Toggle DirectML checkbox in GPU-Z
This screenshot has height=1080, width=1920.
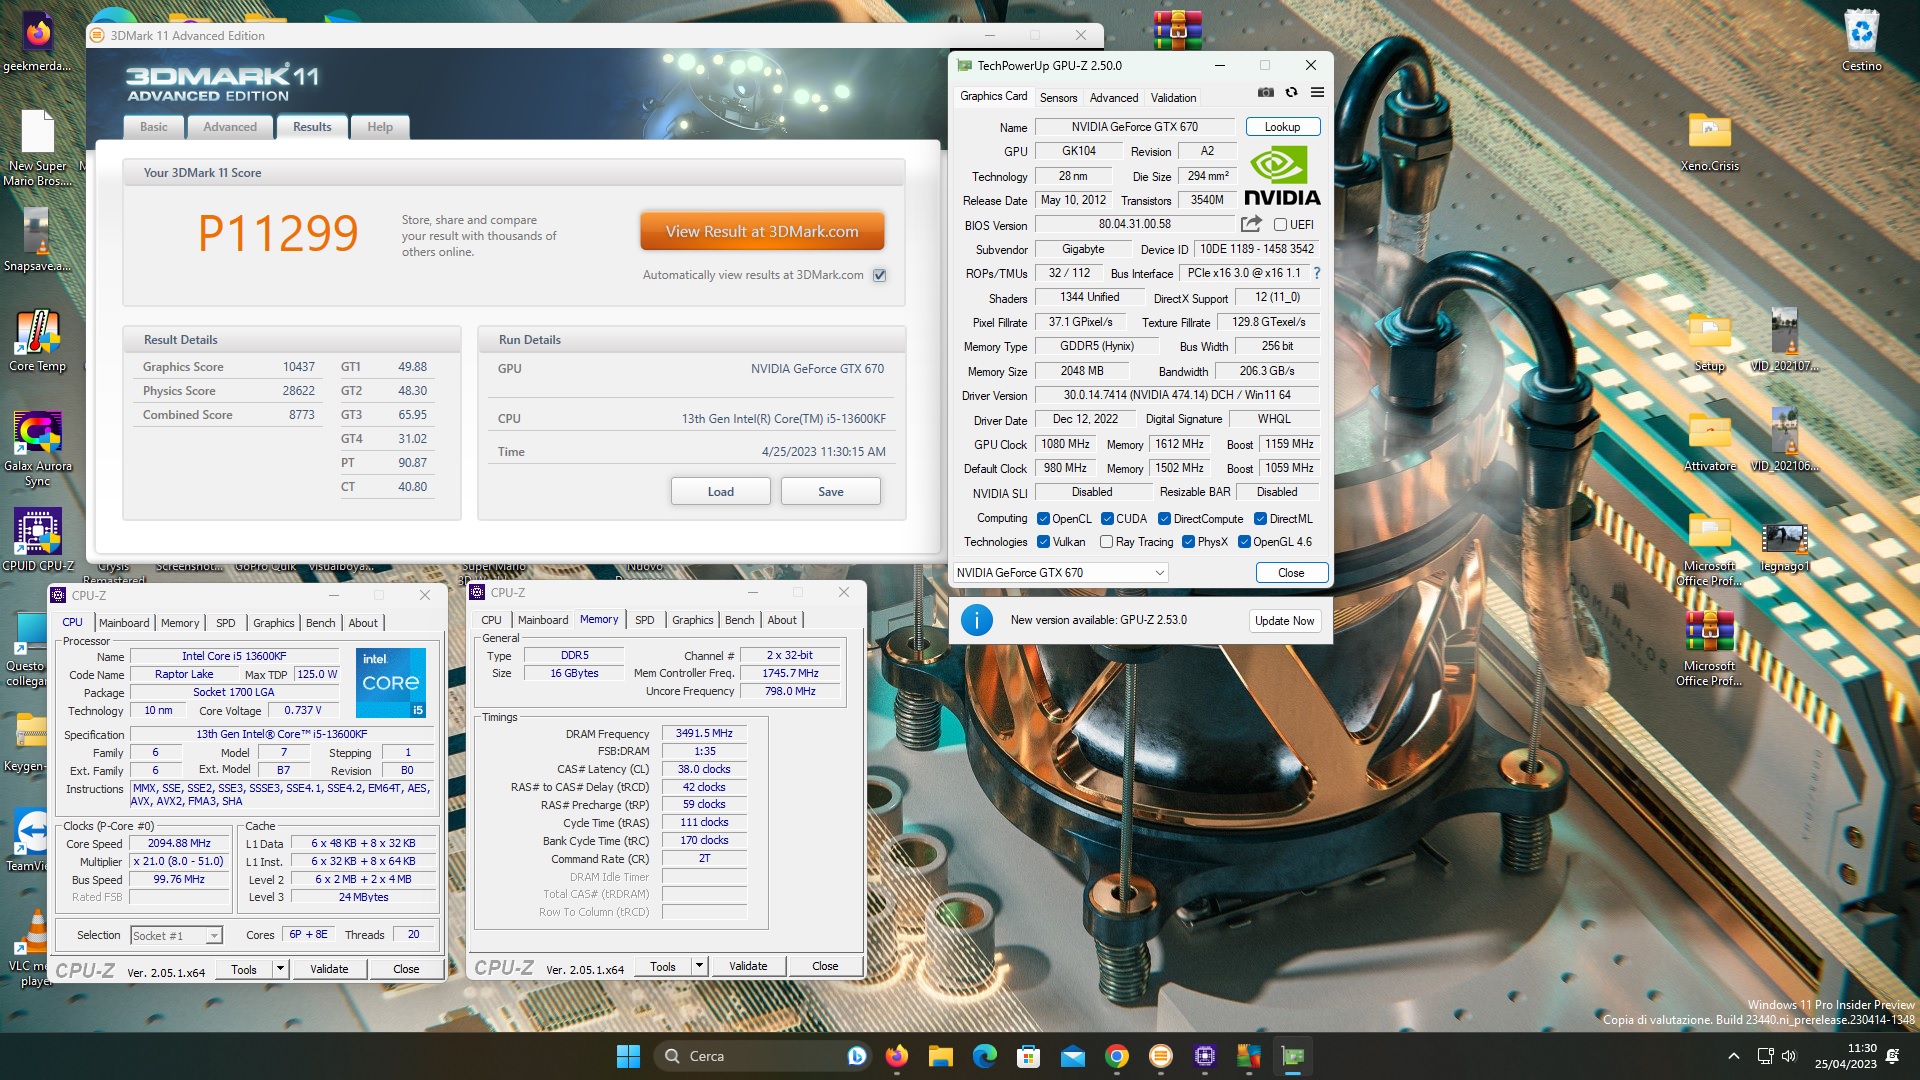coord(1260,519)
